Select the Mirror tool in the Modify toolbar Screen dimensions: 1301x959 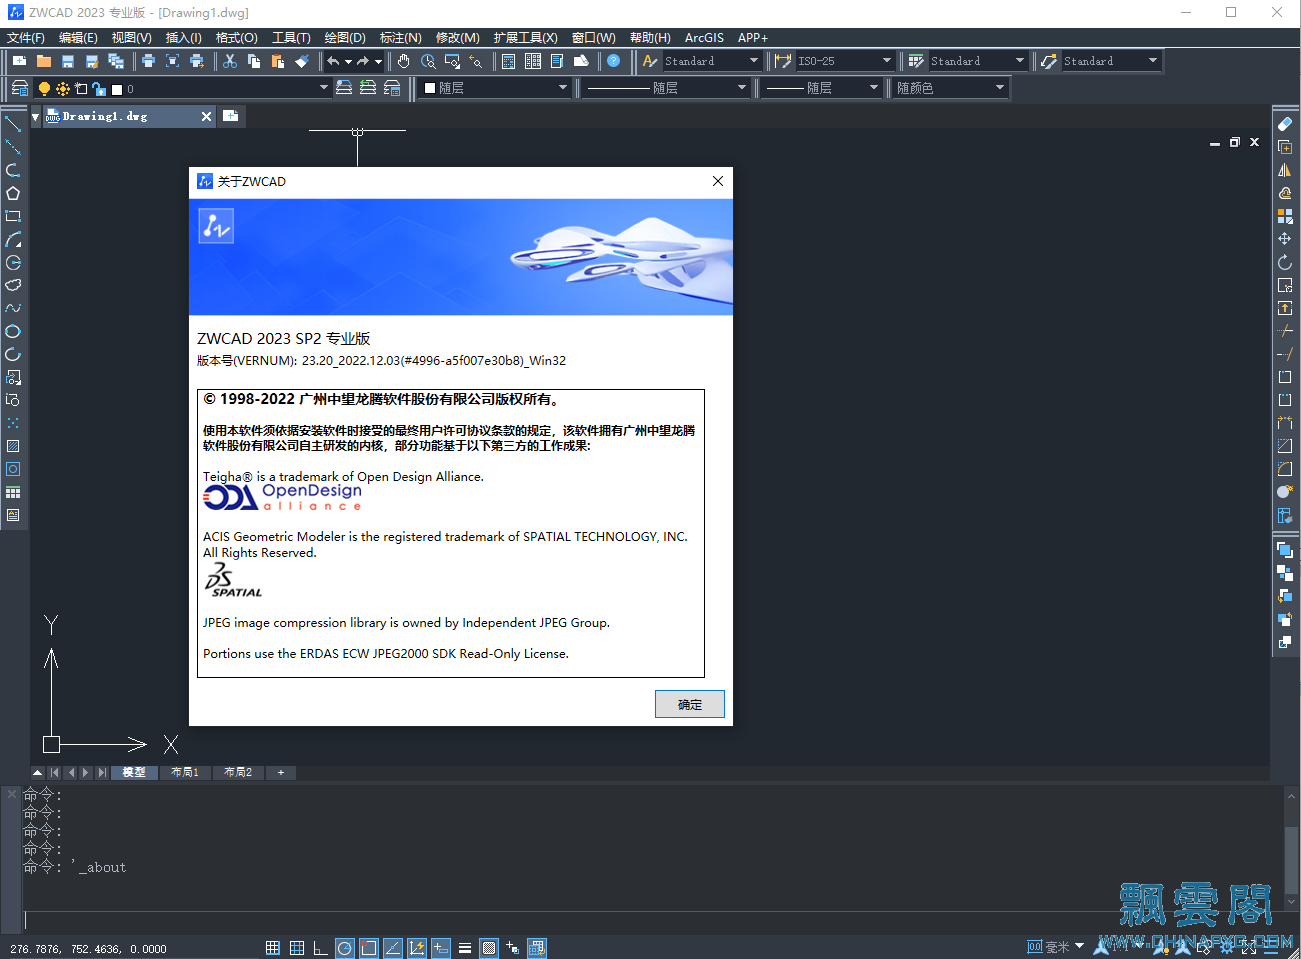(x=1285, y=170)
